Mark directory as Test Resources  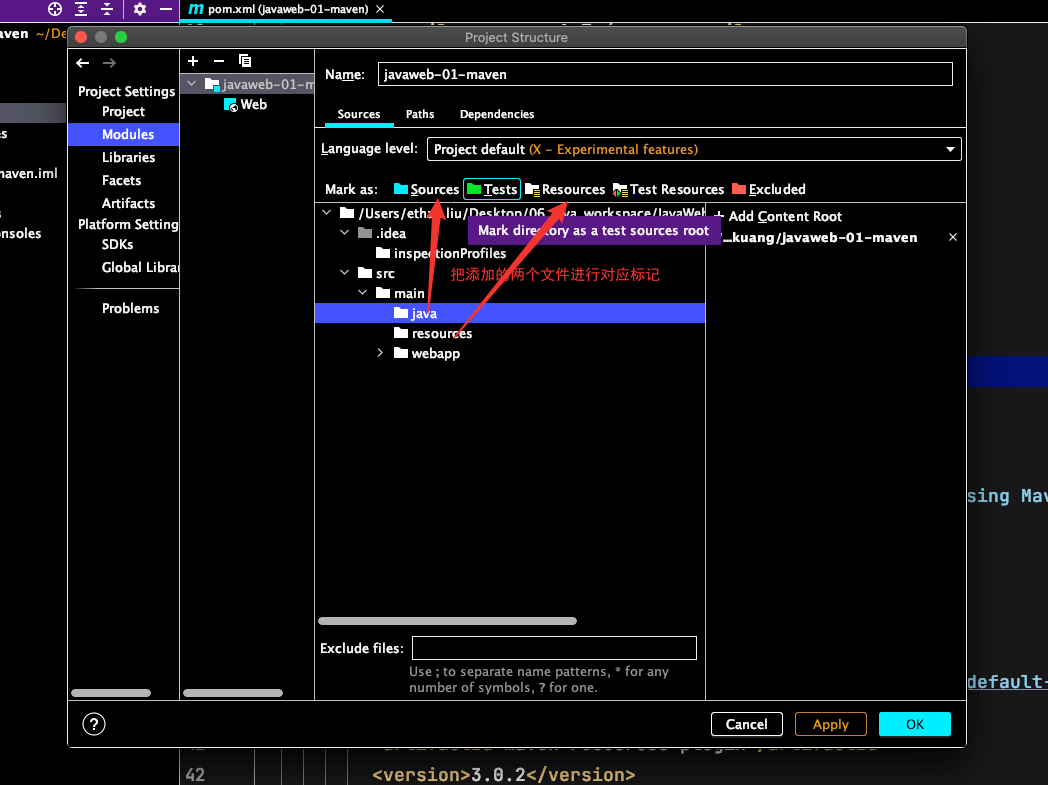tap(668, 189)
